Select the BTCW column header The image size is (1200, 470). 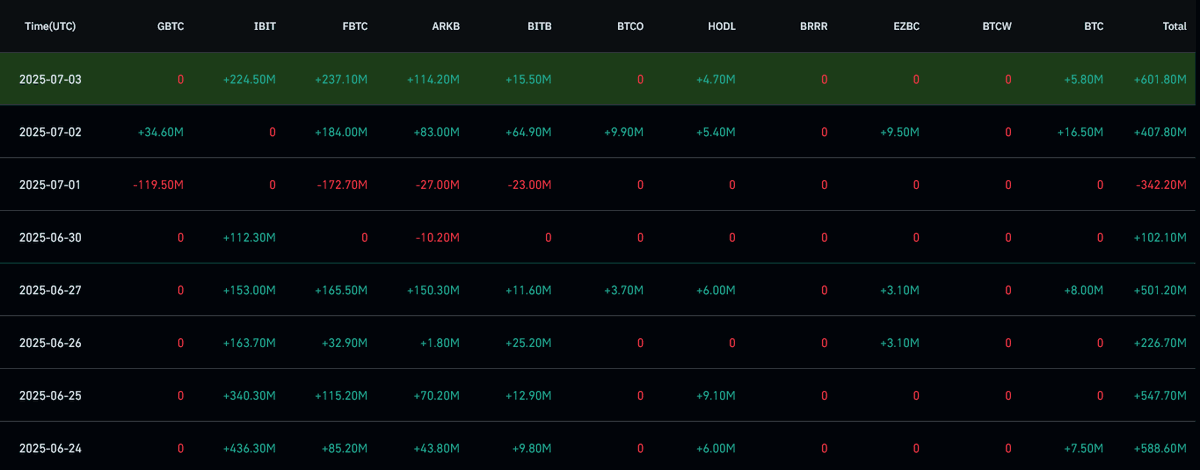tap(997, 26)
